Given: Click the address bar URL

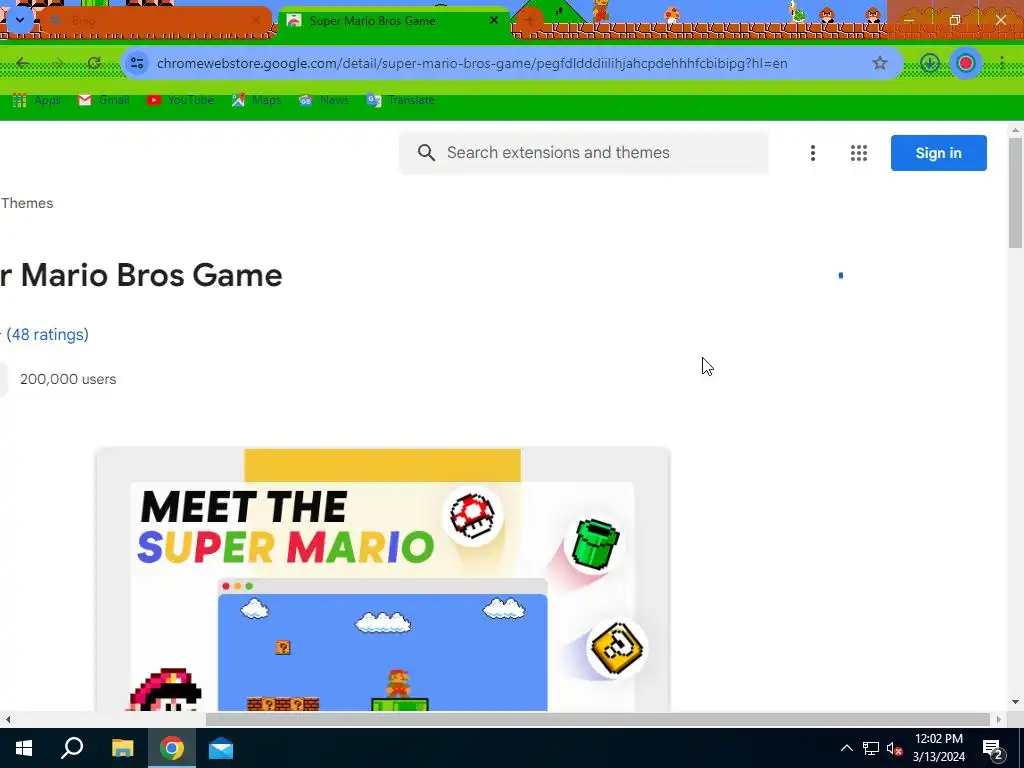Looking at the screenshot, I should [x=472, y=63].
